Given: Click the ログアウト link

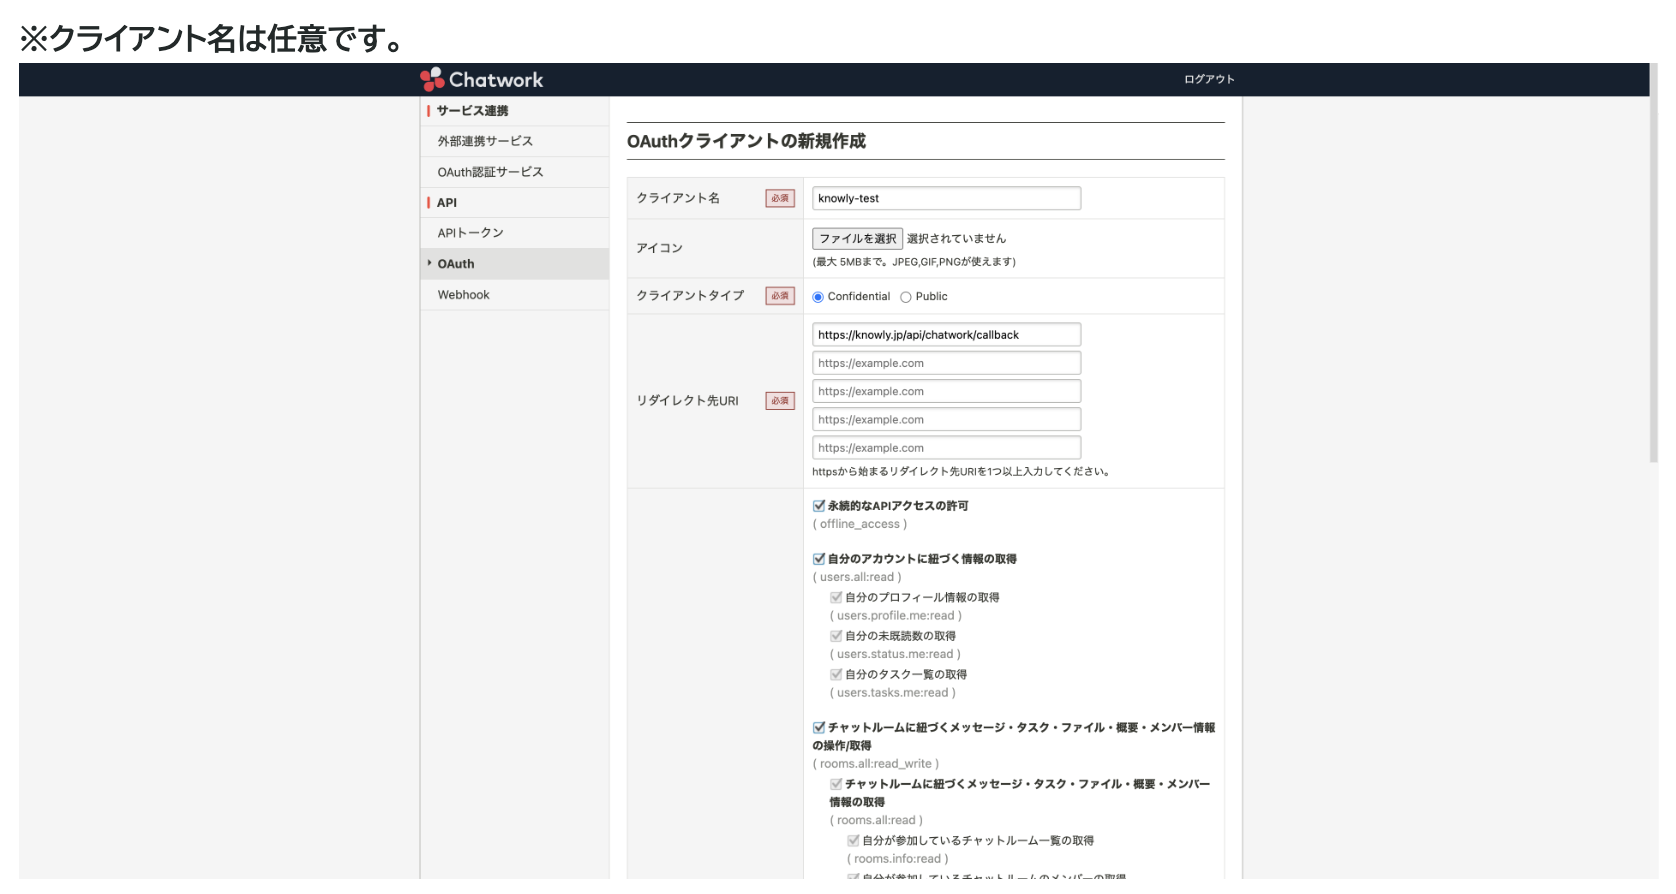Looking at the screenshot, I should [x=1209, y=80].
